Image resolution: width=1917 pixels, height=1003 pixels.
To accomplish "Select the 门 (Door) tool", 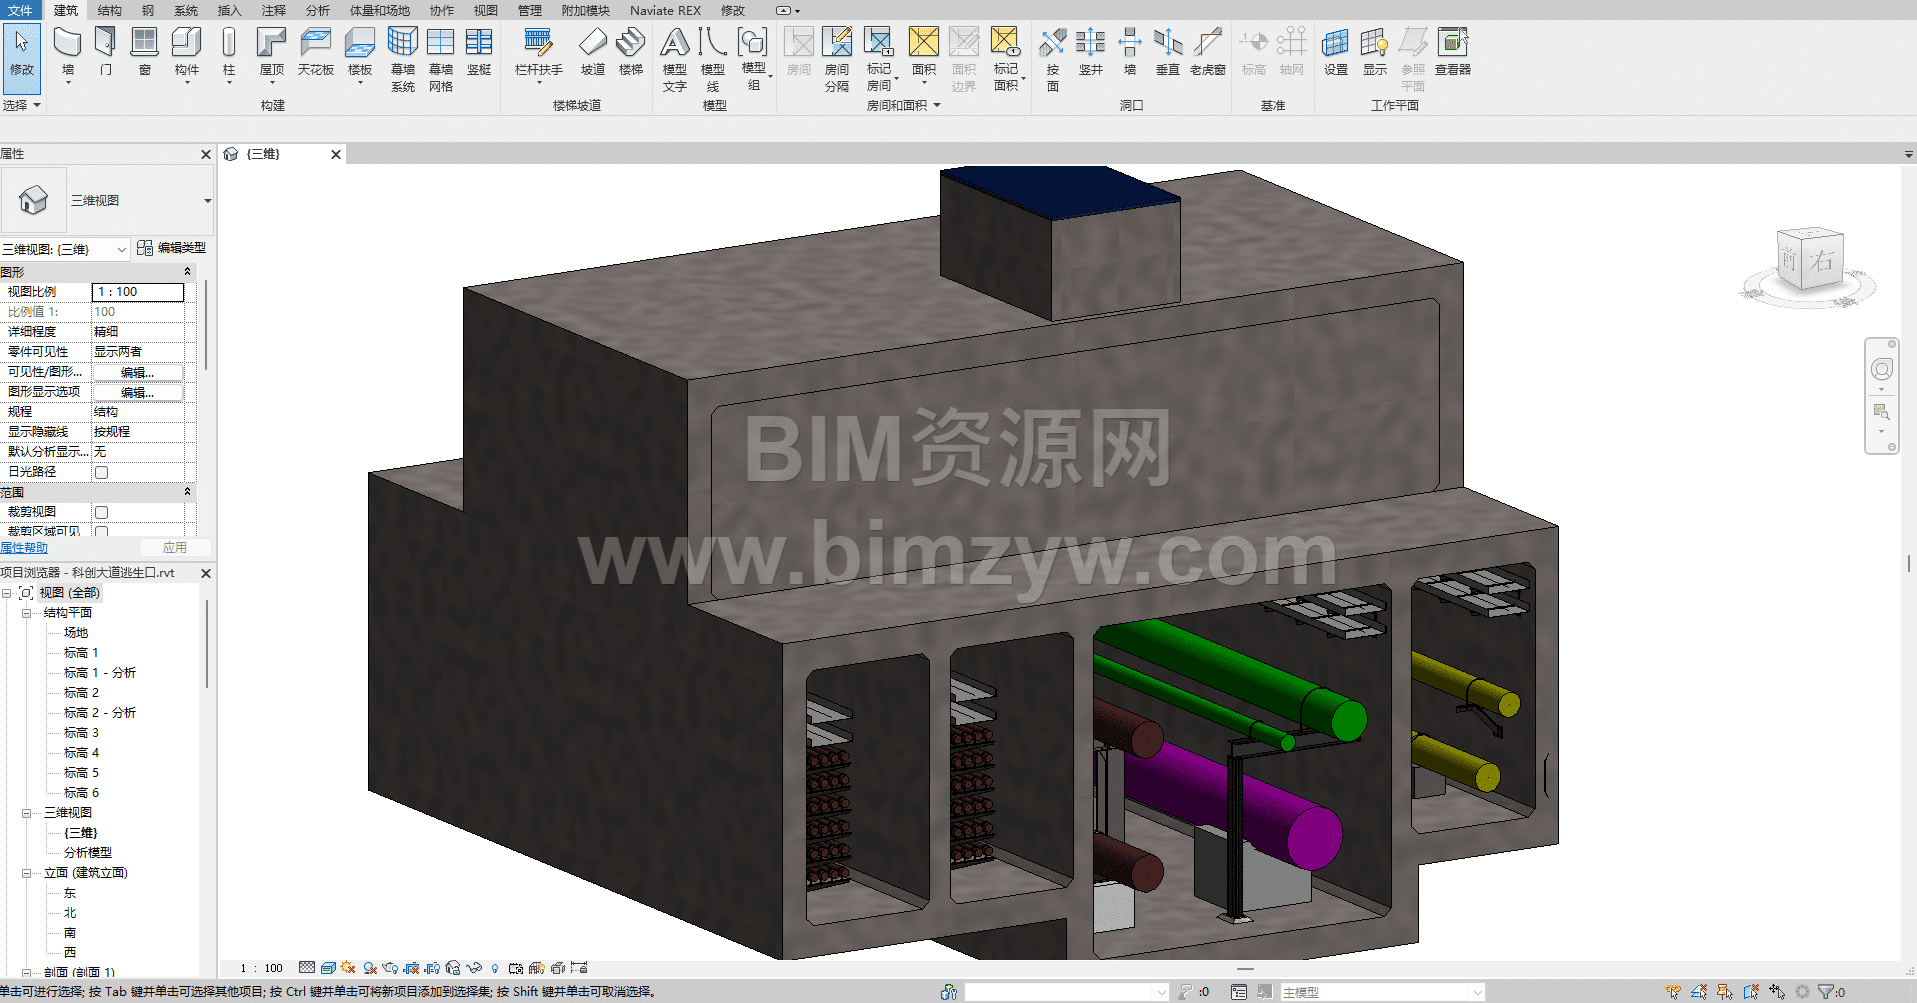I will [106, 52].
